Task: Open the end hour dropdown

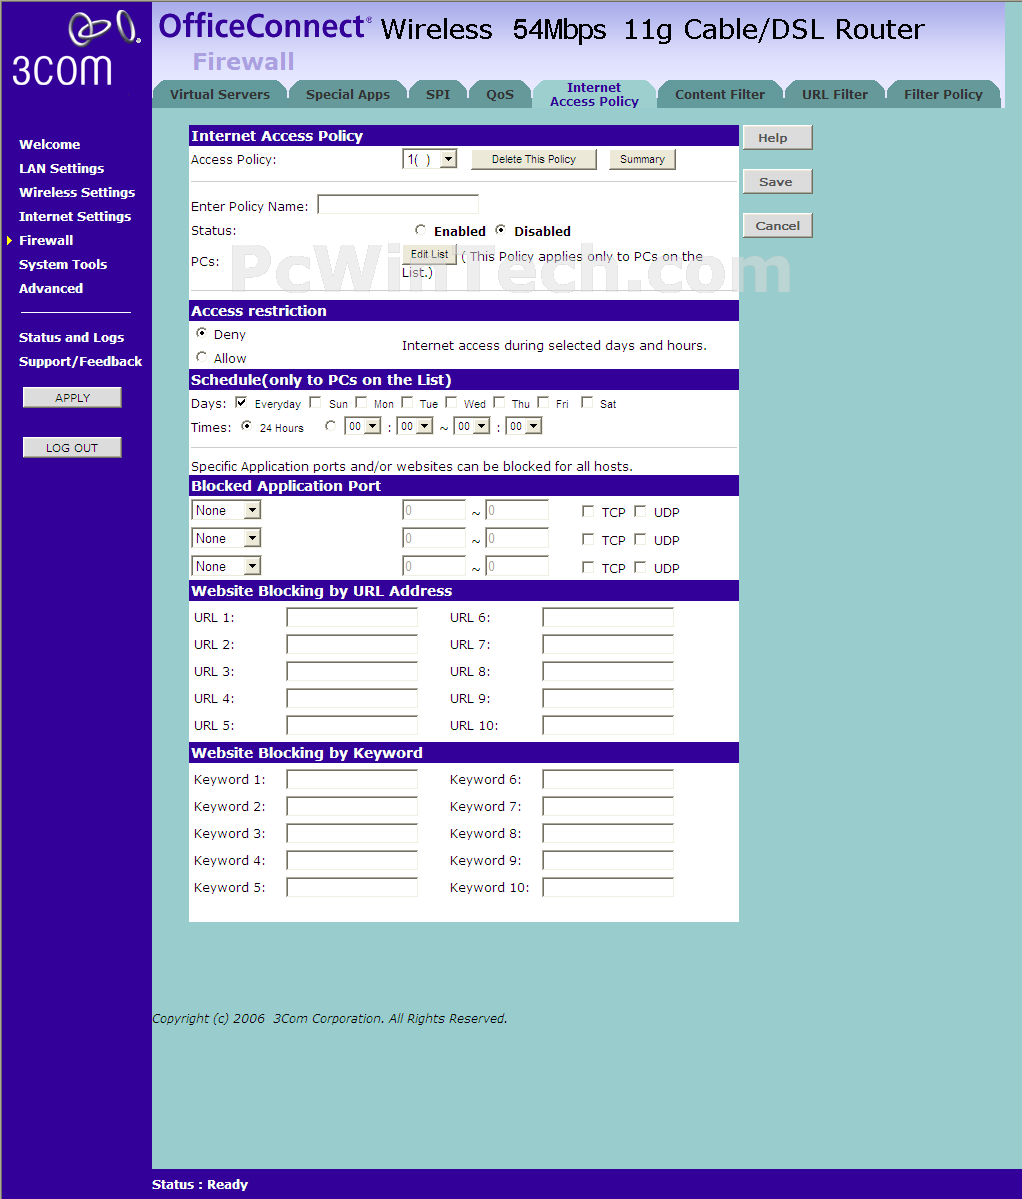Action: [472, 426]
